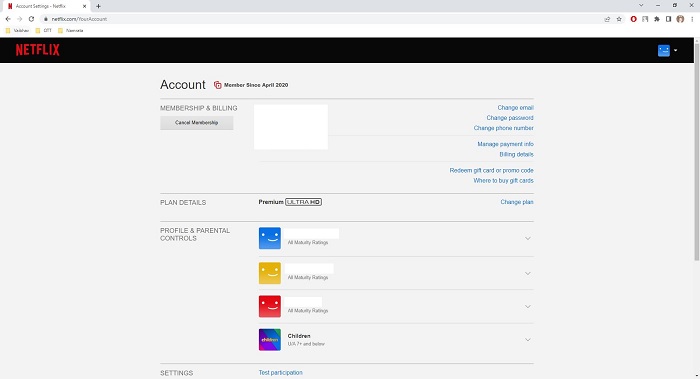Image resolution: width=700 pixels, height=379 pixels.
Task: Open the Change phone number link
Action: tap(504, 128)
